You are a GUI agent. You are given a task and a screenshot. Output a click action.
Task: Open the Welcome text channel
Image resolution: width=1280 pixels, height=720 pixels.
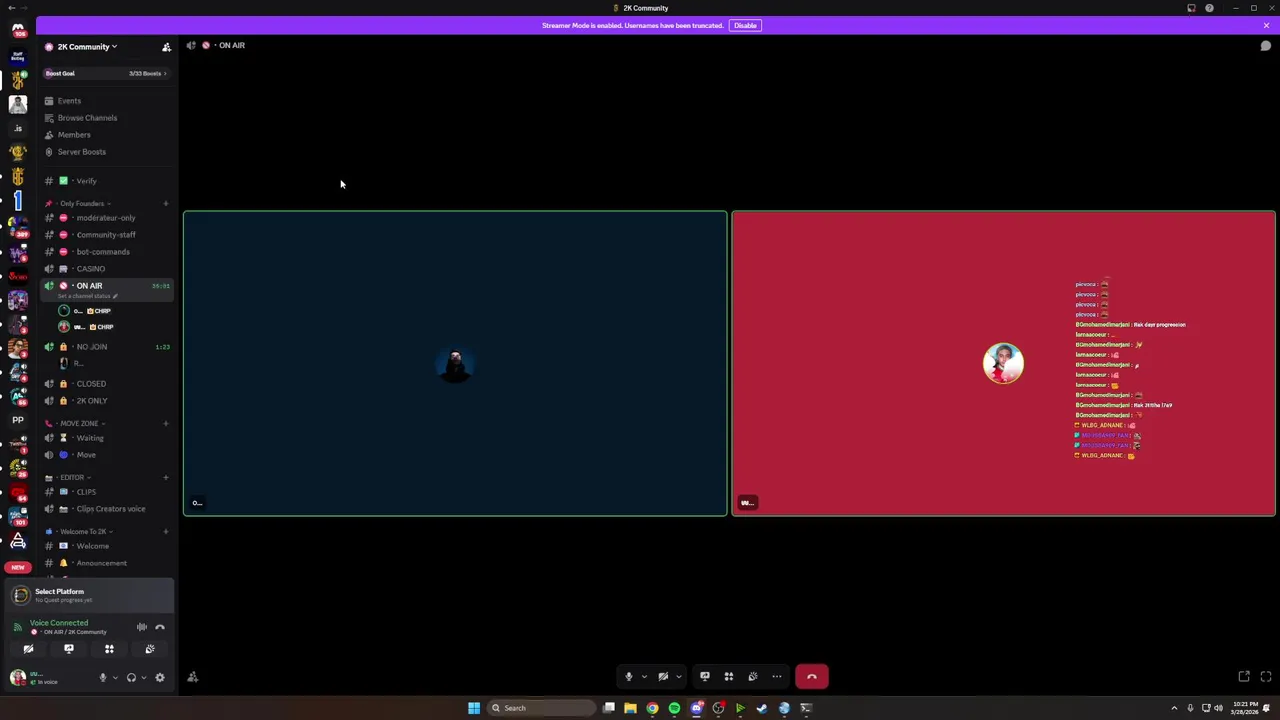point(106,546)
